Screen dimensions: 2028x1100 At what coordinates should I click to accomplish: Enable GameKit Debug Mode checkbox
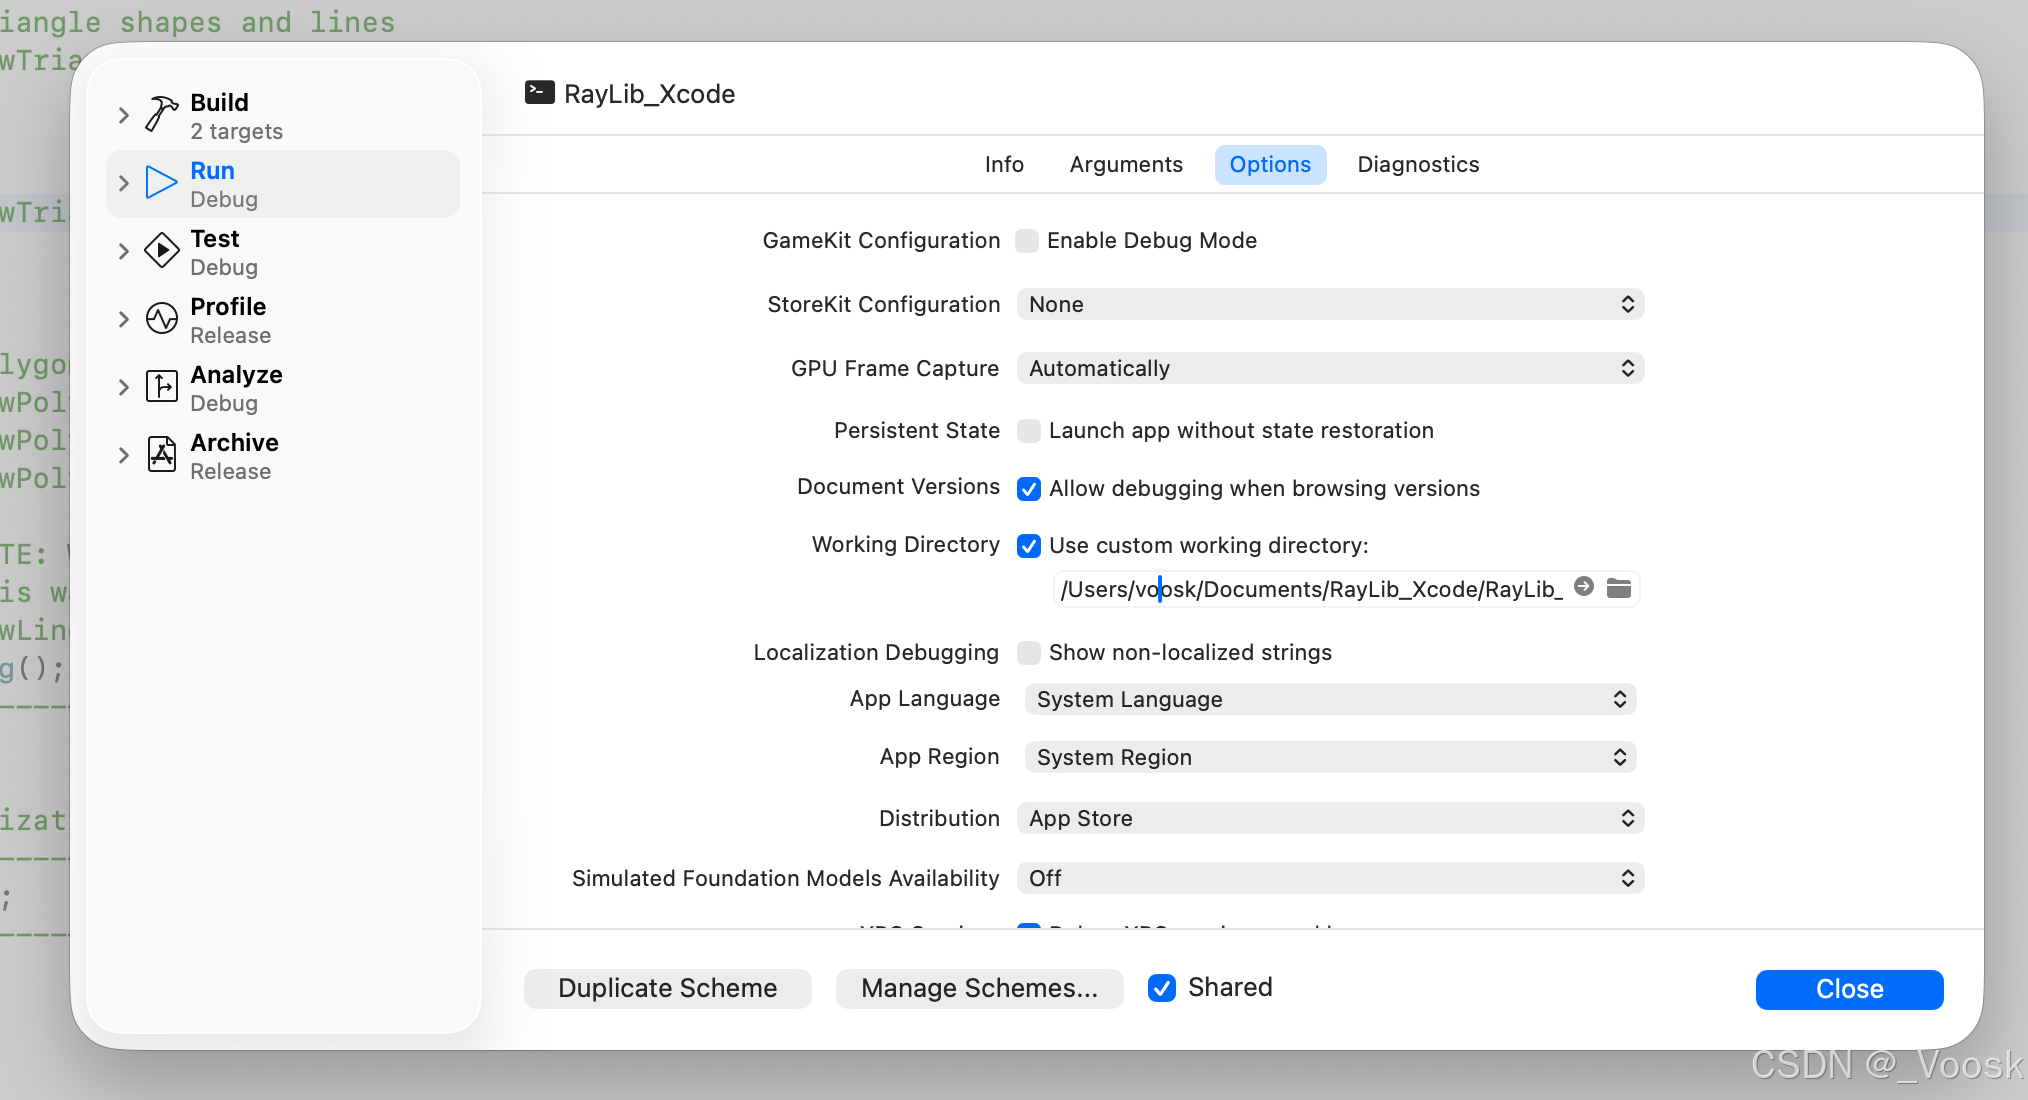1027,241
